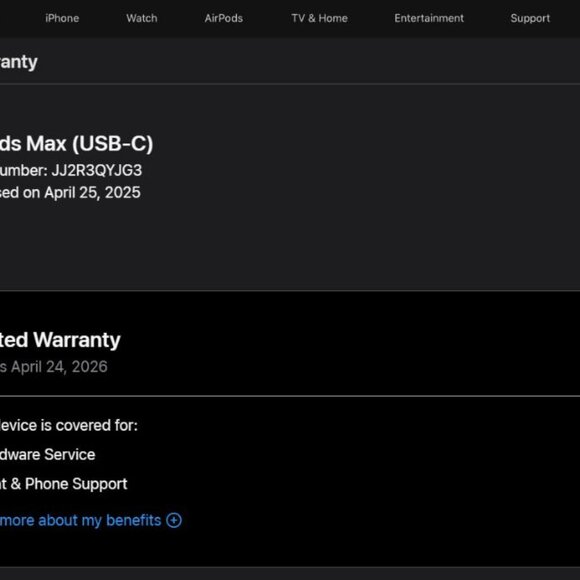Click the Phone Support coverage item
This screenshot has width=580, height=580.
pos(76,484)
